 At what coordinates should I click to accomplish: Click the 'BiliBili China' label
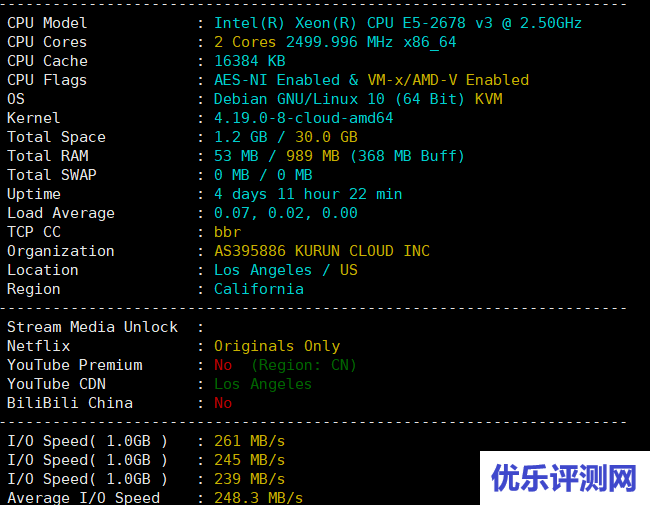pos(70,403)
